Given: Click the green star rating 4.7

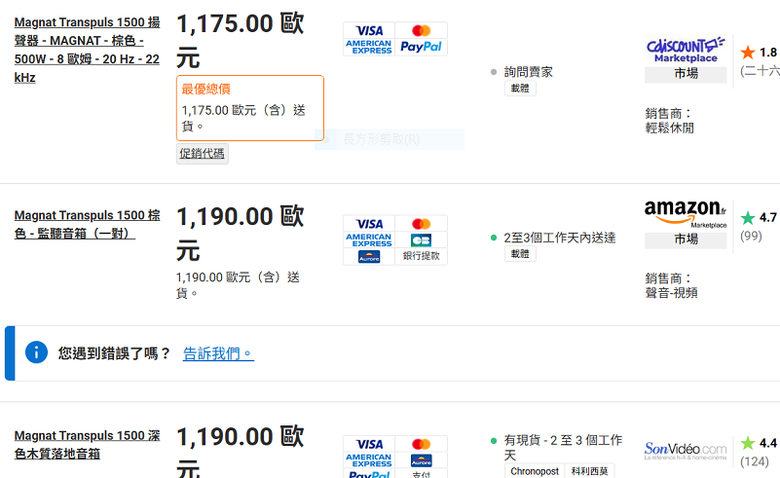Looking at the screenshot, I should (x=758, y=217).
